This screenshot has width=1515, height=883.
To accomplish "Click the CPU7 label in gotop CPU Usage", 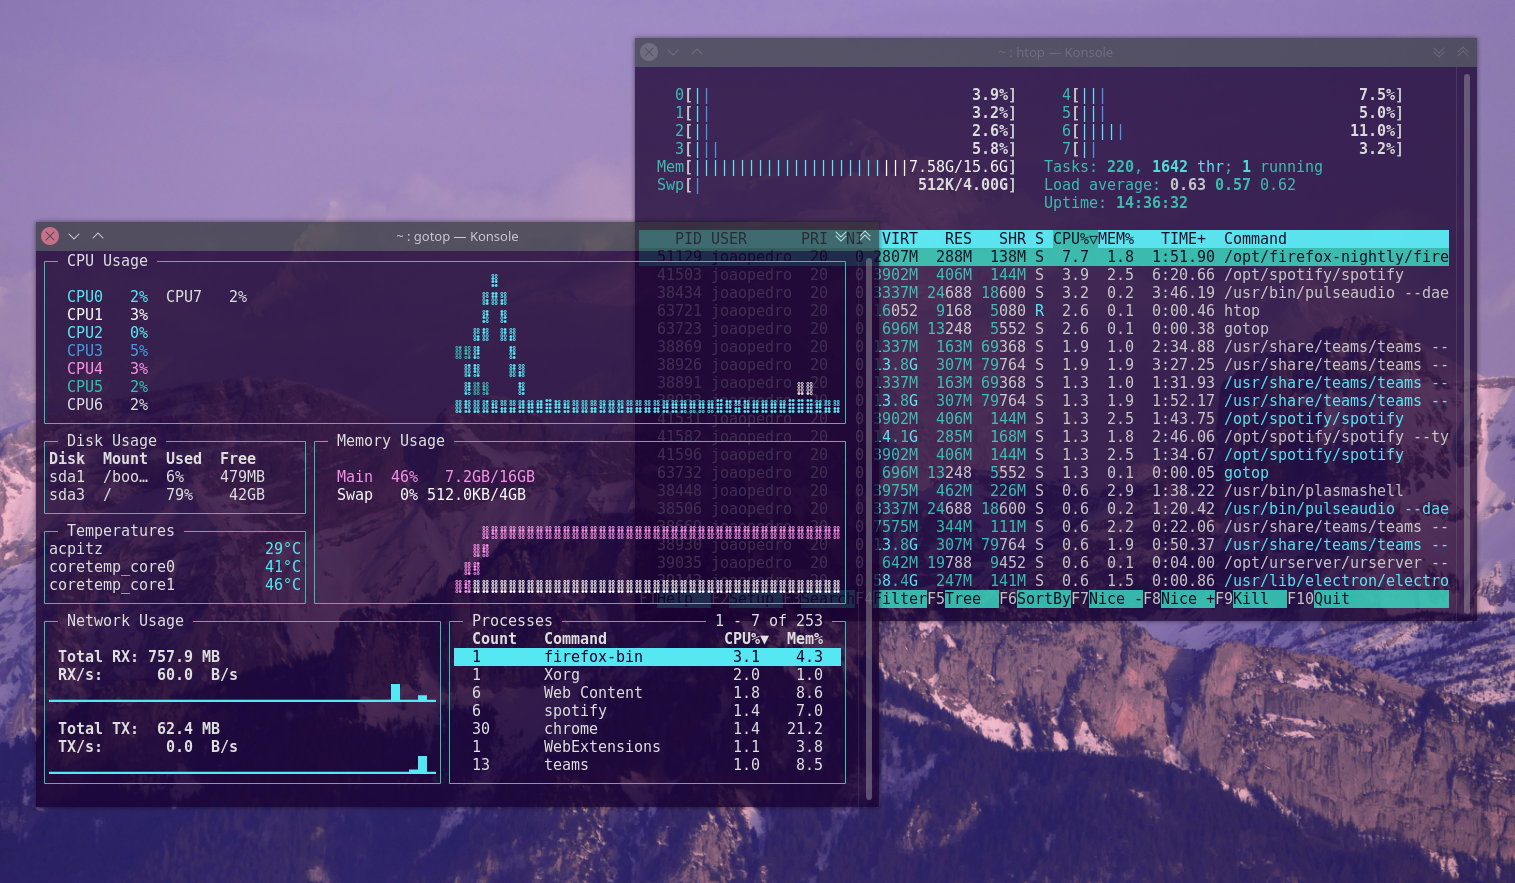I will [184, 297].
